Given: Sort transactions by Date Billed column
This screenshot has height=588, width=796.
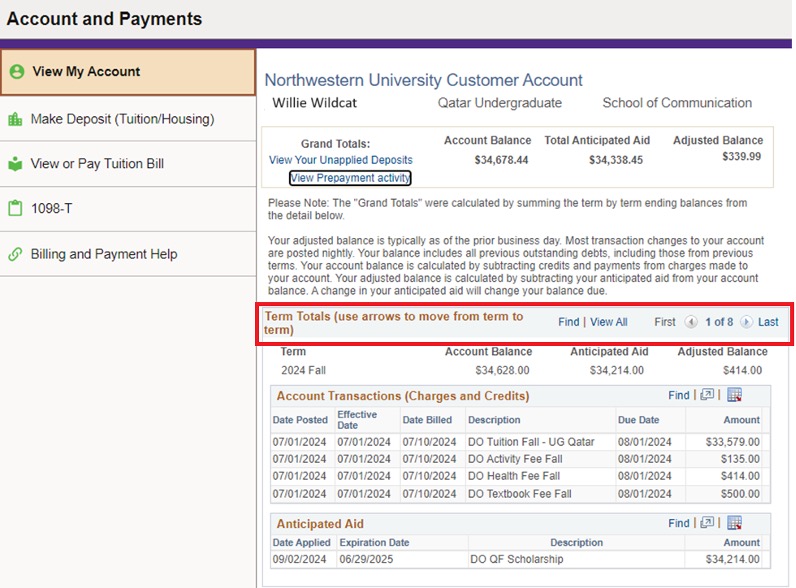Looking at the screenshot, I should (x=427, y=420).
